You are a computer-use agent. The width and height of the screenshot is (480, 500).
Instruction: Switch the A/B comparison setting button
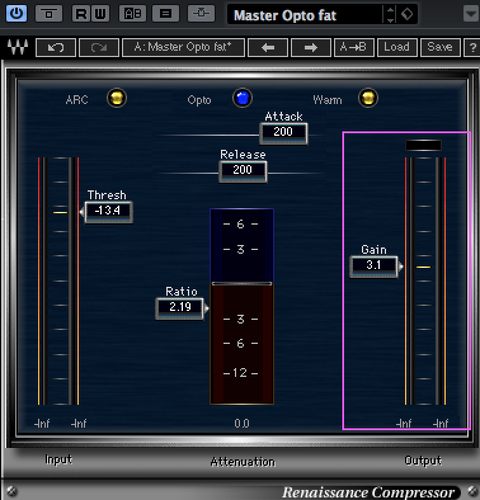132,14
